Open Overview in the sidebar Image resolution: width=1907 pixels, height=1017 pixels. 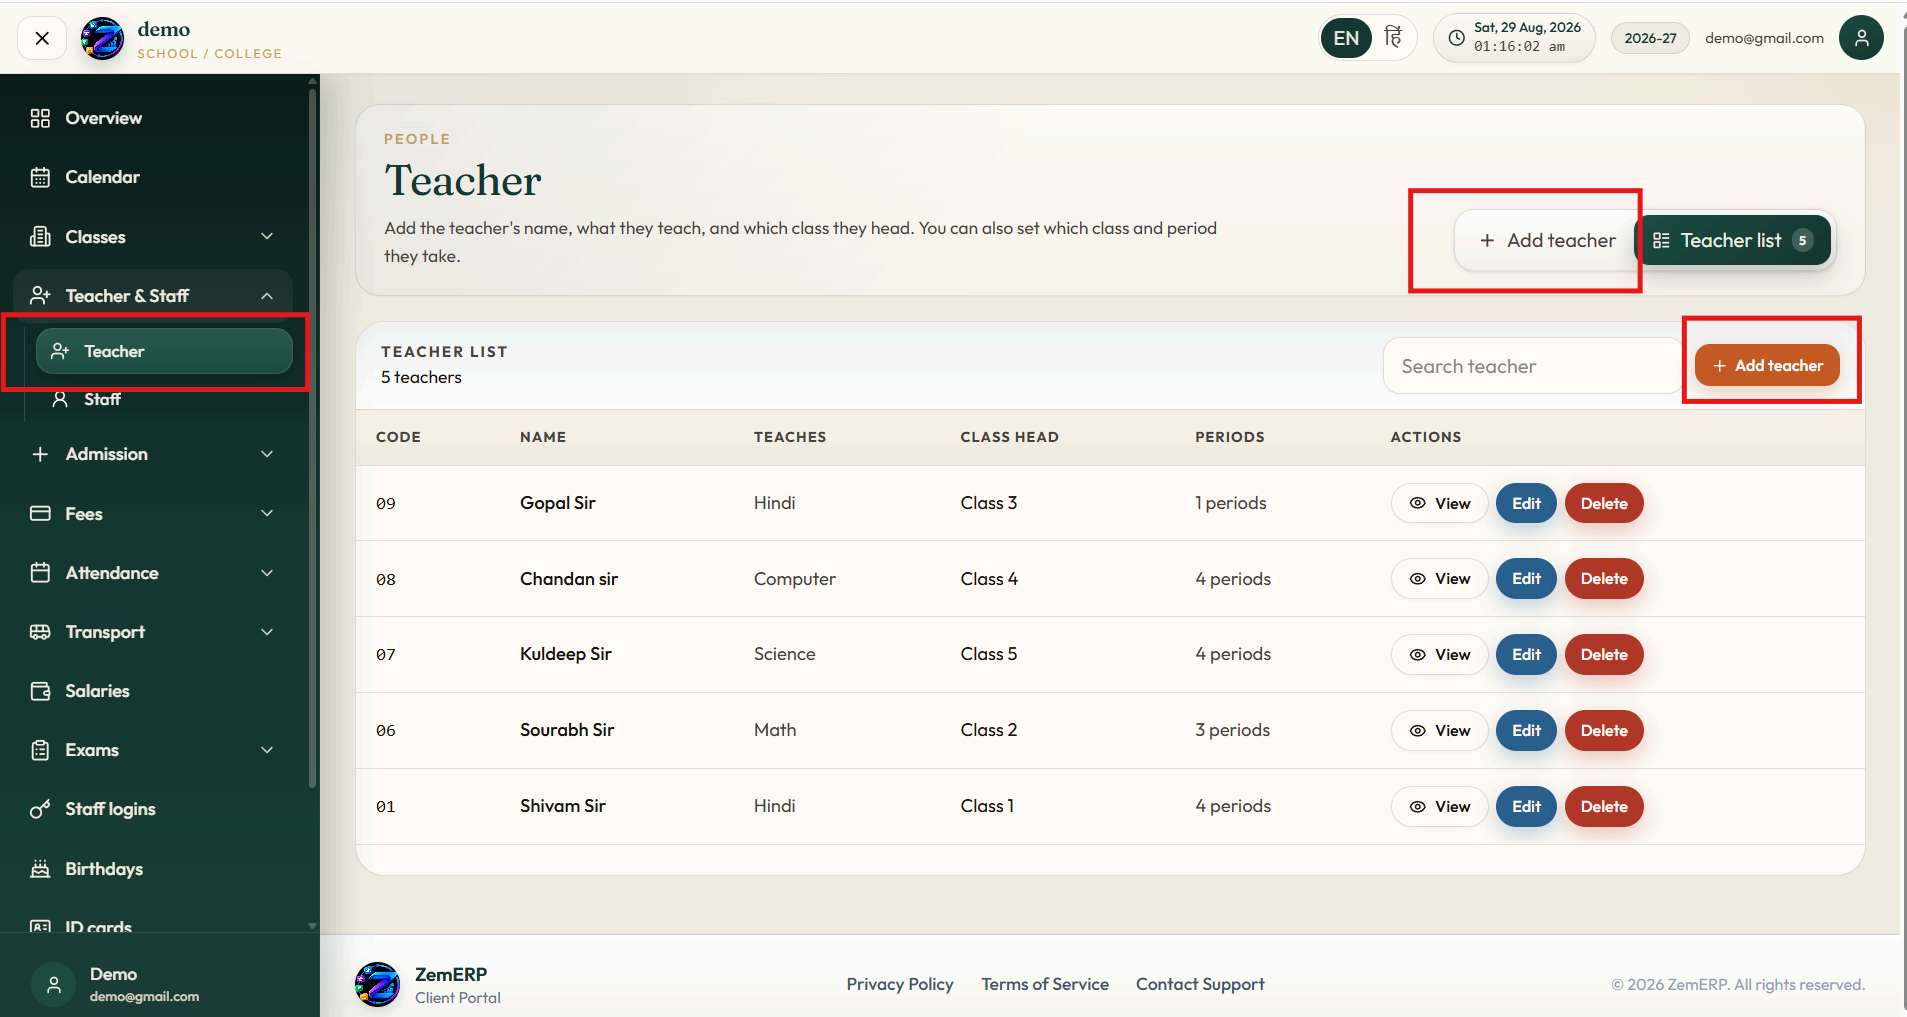pyautogui.click(x=154, y=118)
